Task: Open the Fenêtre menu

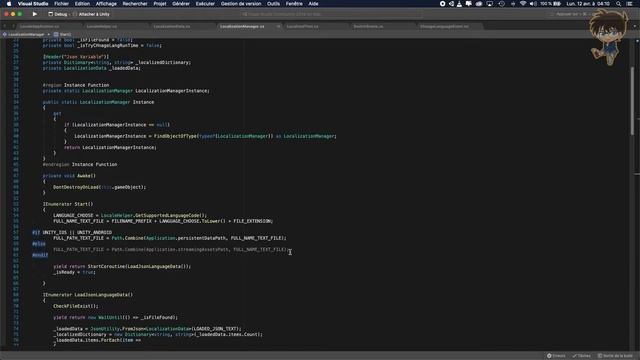Action: pos(294,4)
